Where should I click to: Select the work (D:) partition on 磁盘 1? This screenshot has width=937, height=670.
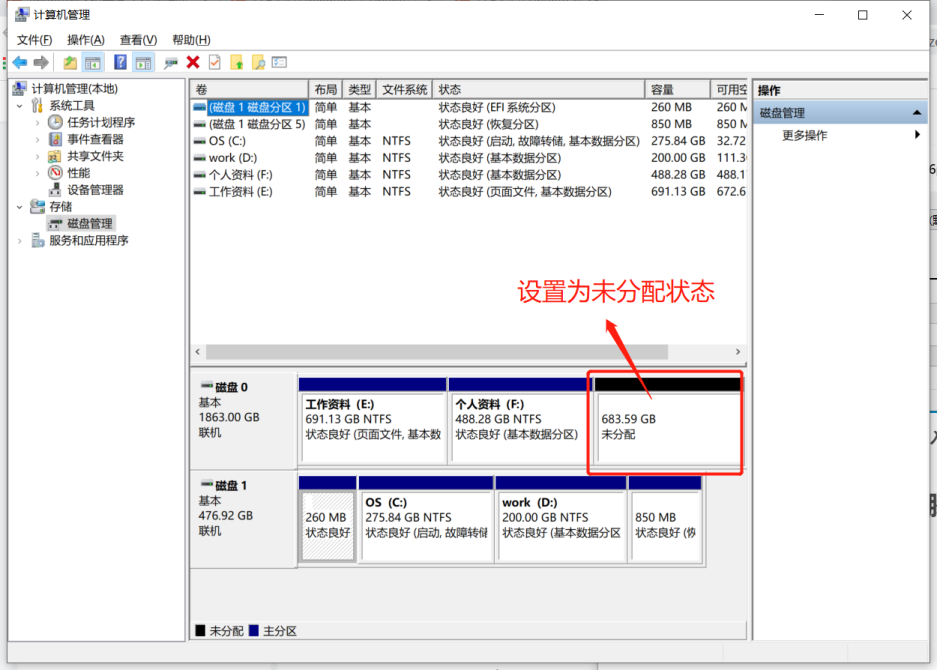[561, 519]
